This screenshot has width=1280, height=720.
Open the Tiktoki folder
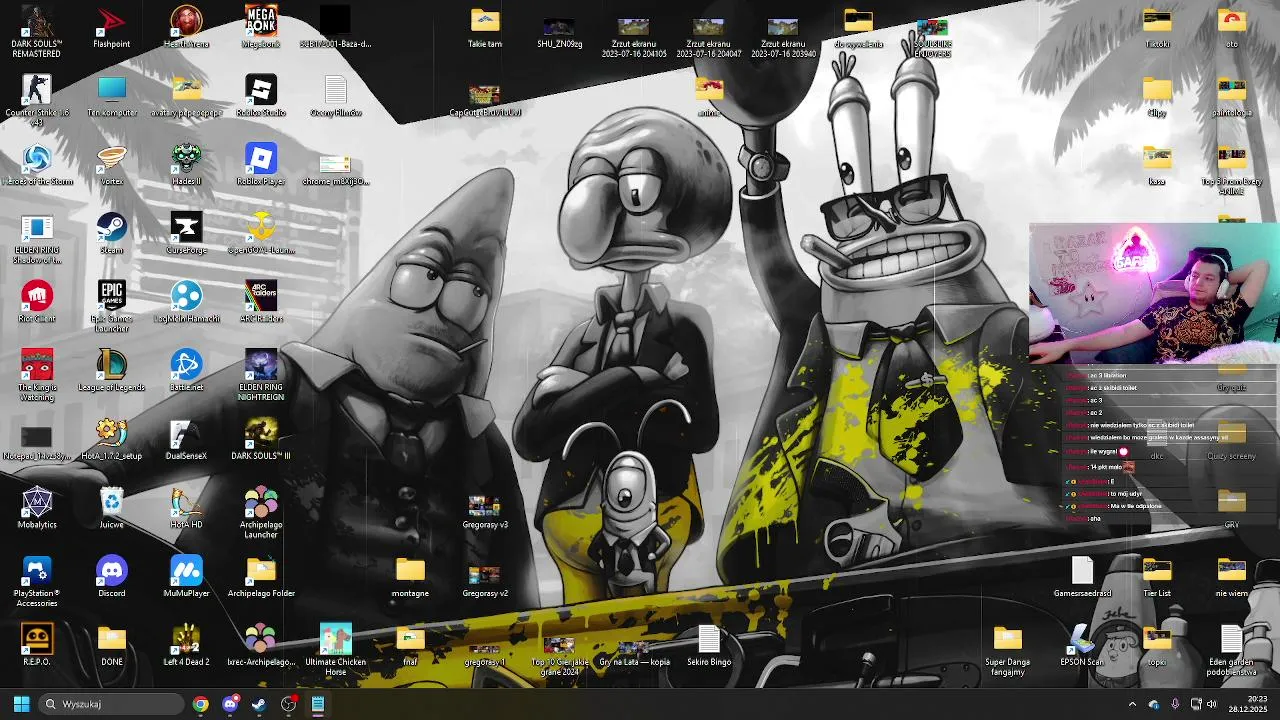[1157, 27]
